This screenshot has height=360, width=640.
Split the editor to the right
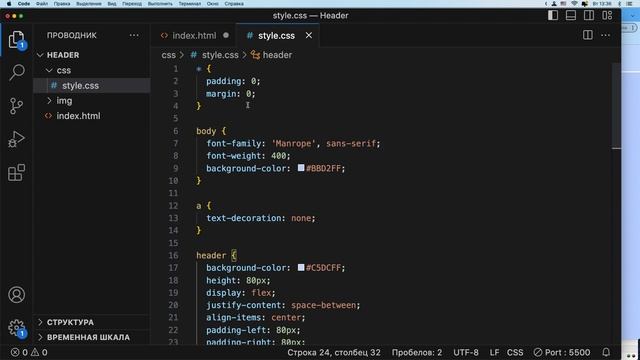[588, 35]
